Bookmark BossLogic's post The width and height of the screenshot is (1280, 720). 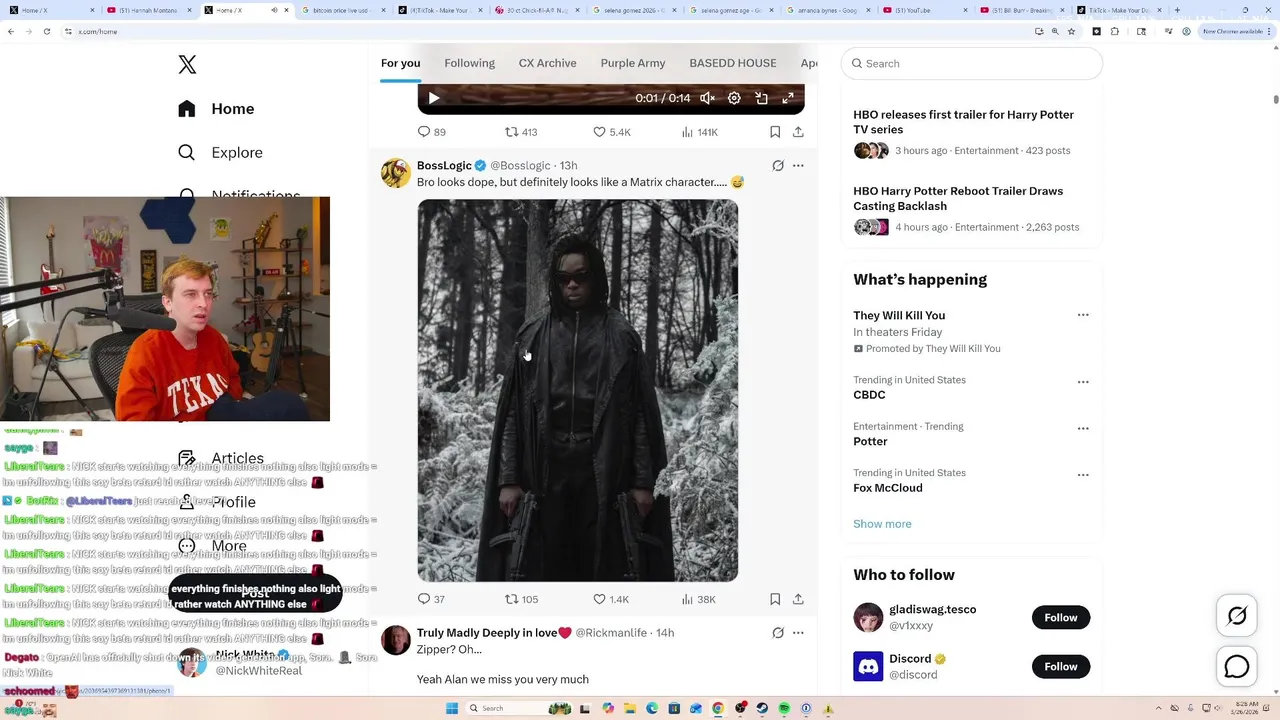point(775,599)
